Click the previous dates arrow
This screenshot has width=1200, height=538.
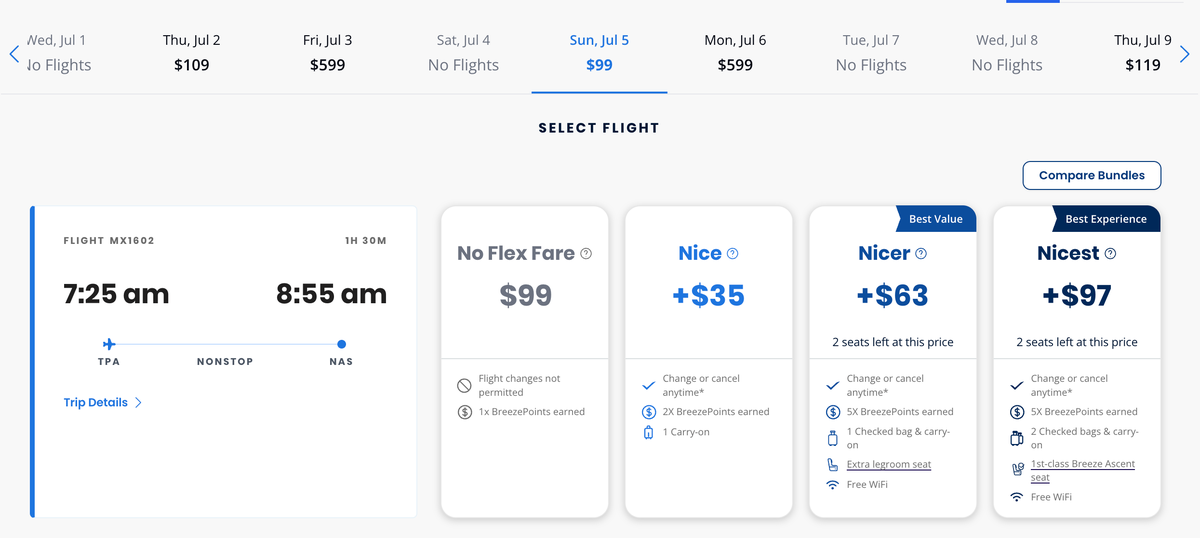click(14, 54)
